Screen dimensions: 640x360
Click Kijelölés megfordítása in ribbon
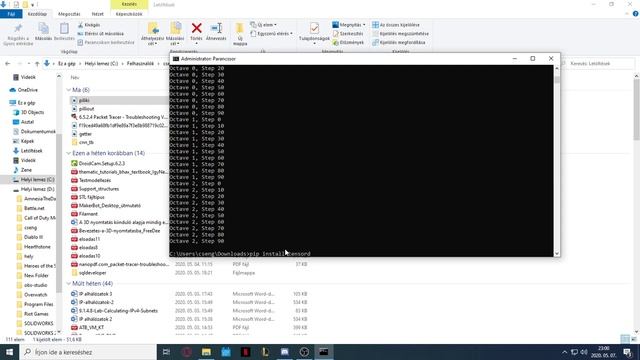tap(399, 42)
